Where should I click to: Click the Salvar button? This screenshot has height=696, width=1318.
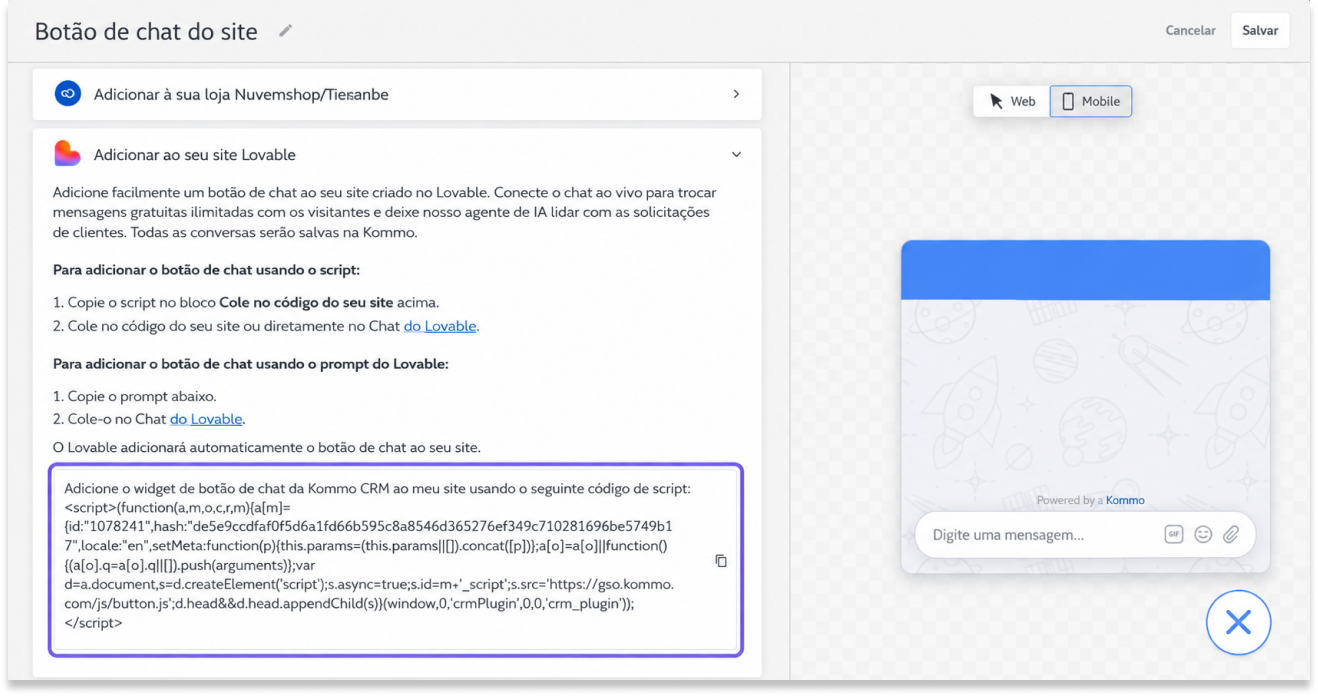tap(1260, 30)
